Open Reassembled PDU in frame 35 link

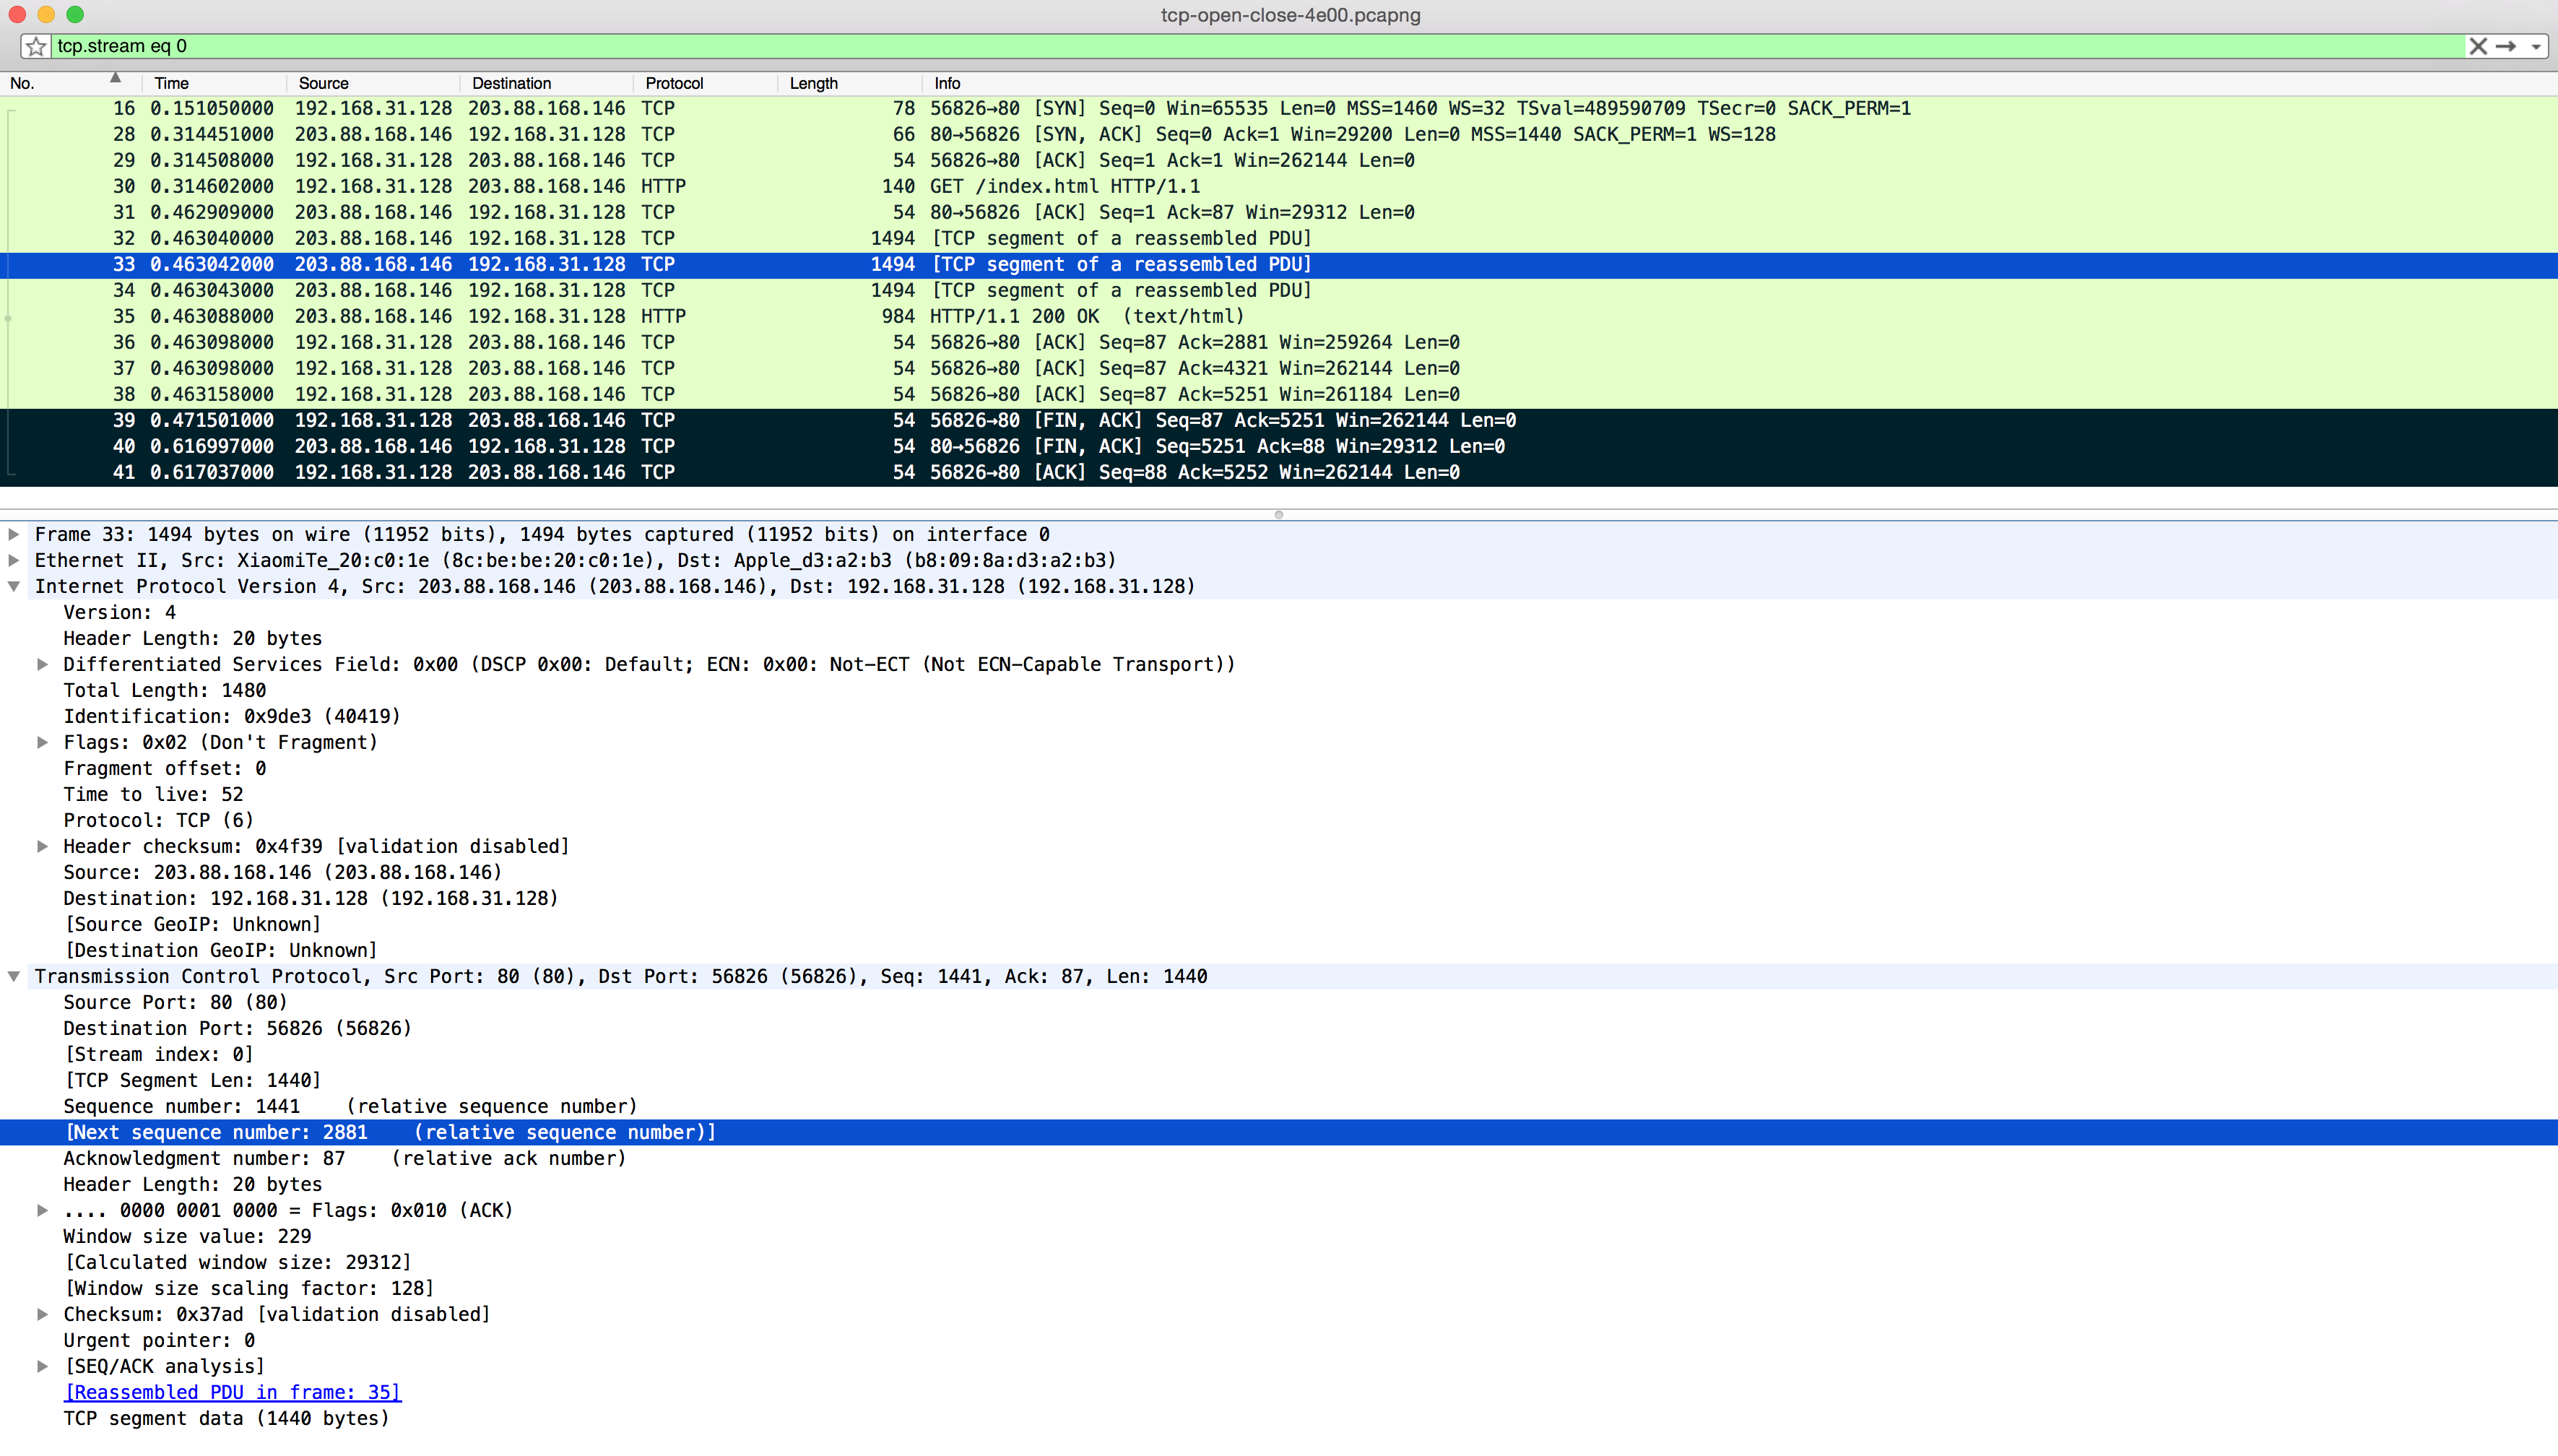point(232,1392)
